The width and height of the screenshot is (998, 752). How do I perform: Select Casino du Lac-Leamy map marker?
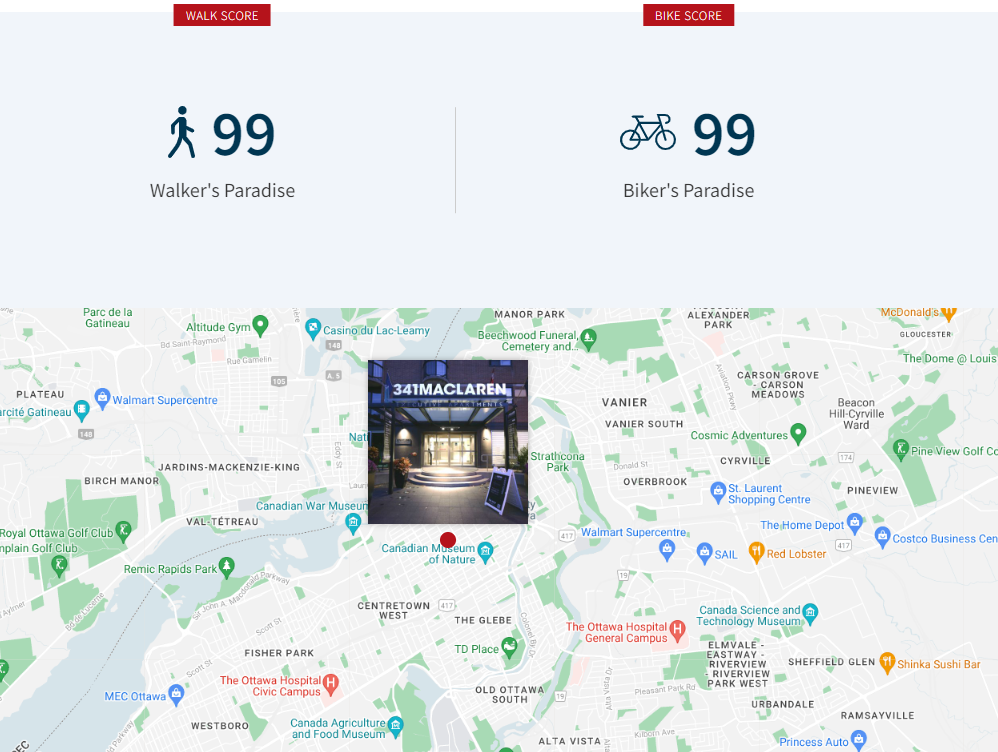313,329
